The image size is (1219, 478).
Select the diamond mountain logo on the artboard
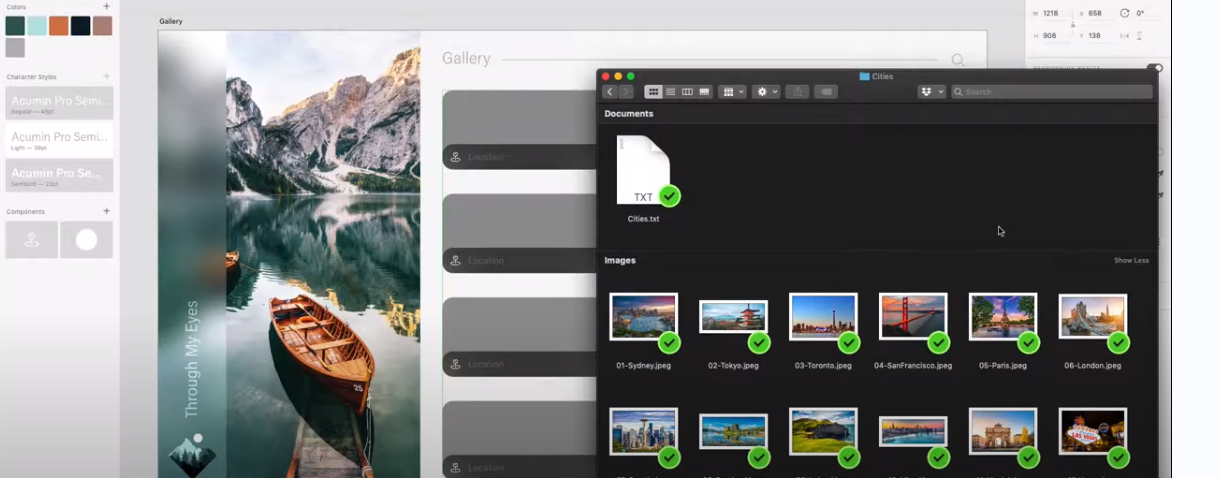pos(192,455)
